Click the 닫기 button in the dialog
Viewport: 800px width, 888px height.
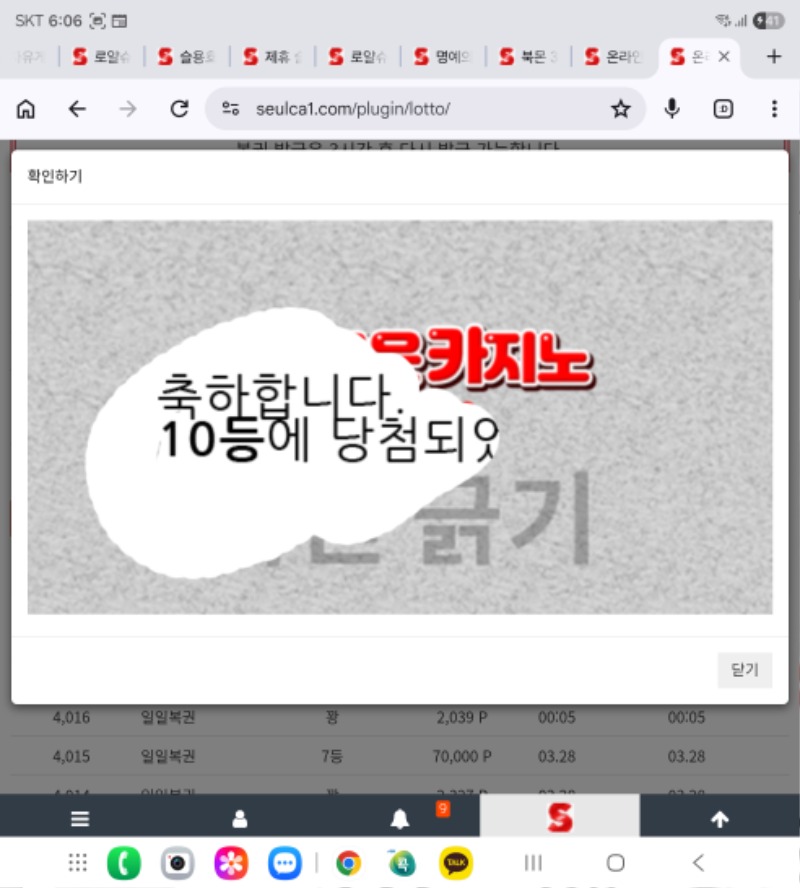(744, 670)
